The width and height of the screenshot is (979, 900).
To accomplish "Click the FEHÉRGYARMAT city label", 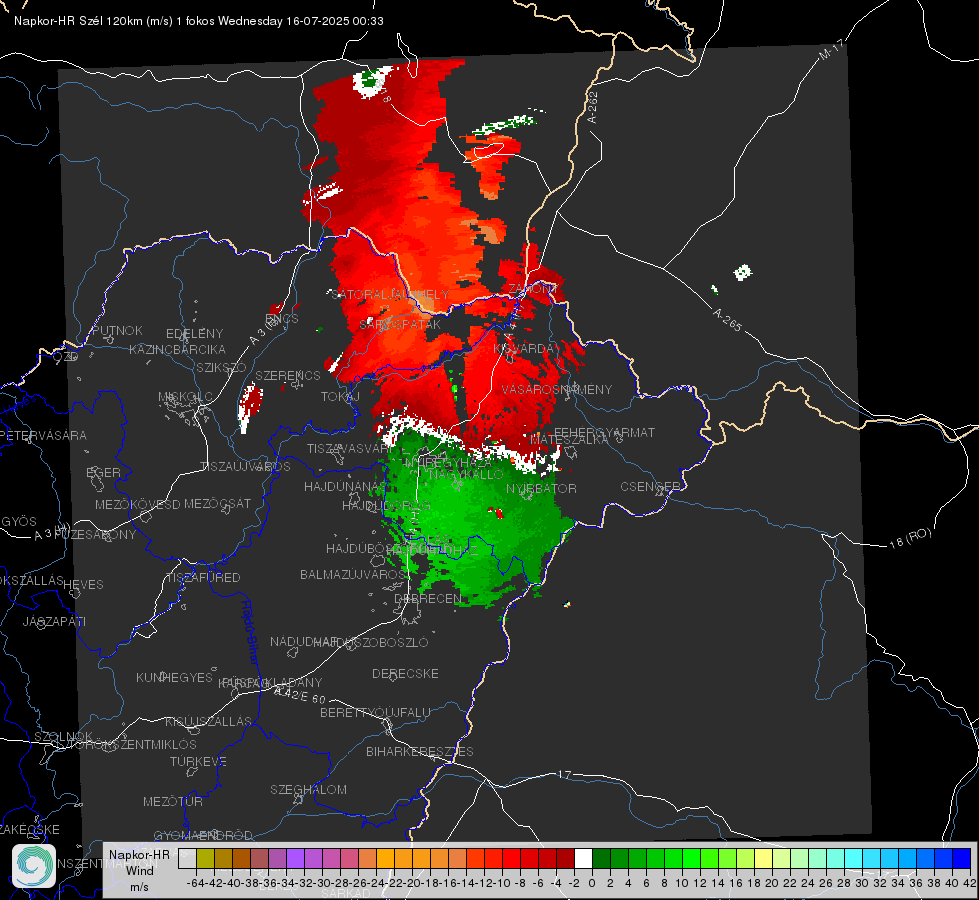I will tap(604, 433).
